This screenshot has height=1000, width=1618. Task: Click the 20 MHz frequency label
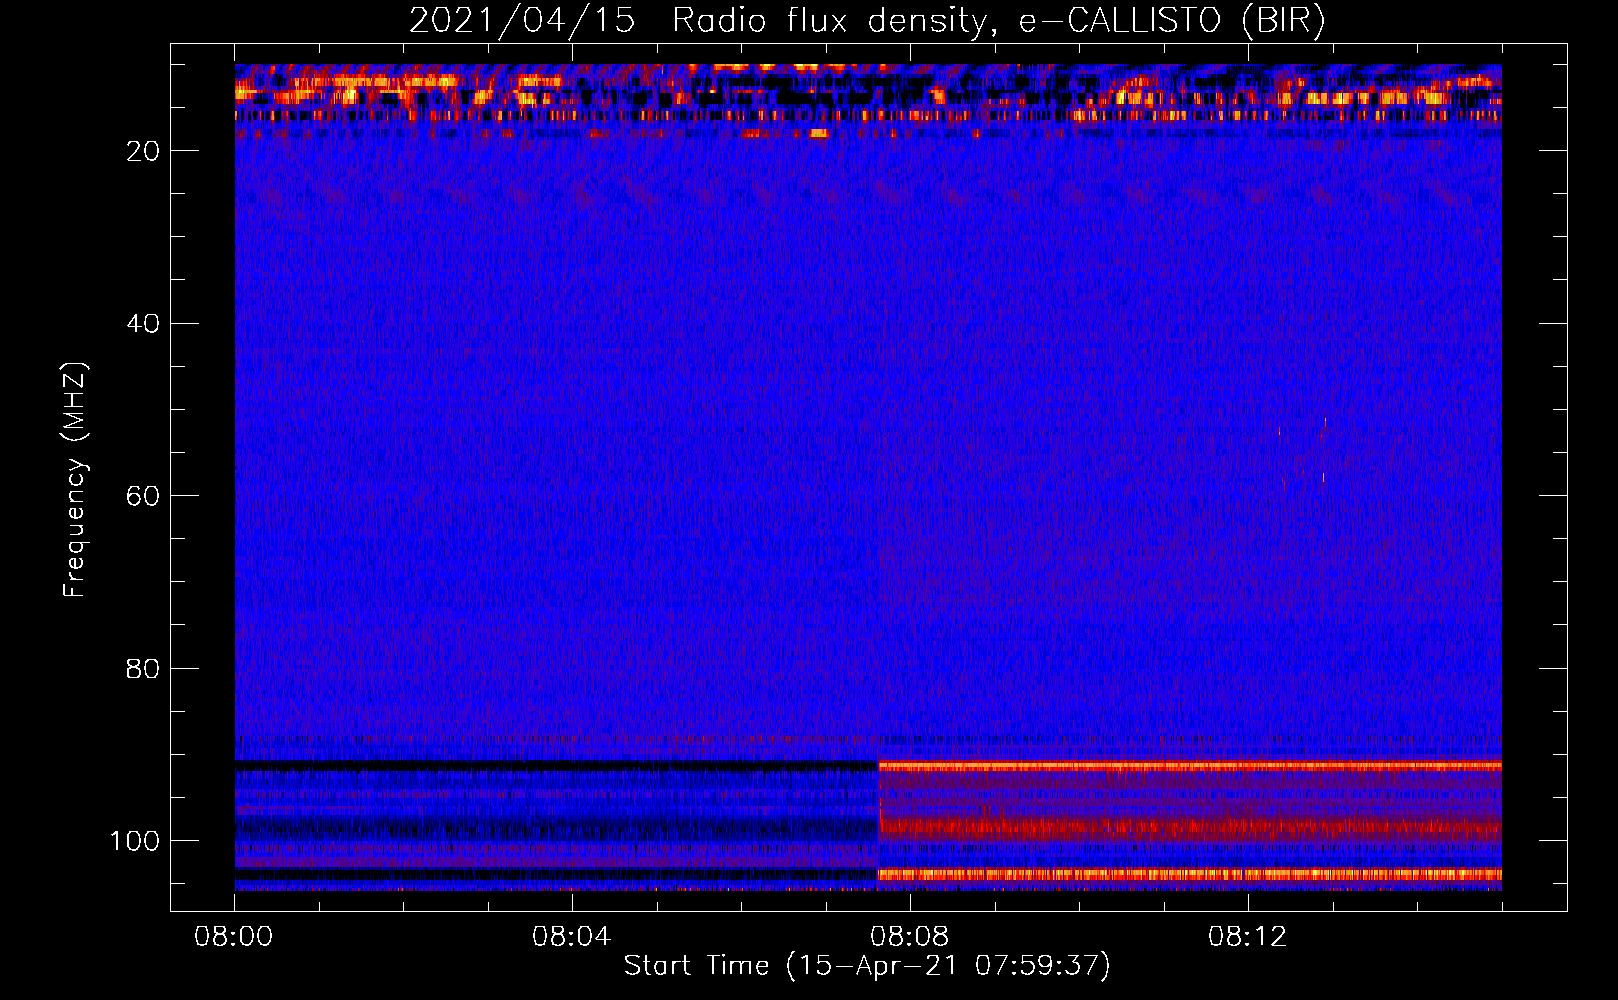pos(143,151)
